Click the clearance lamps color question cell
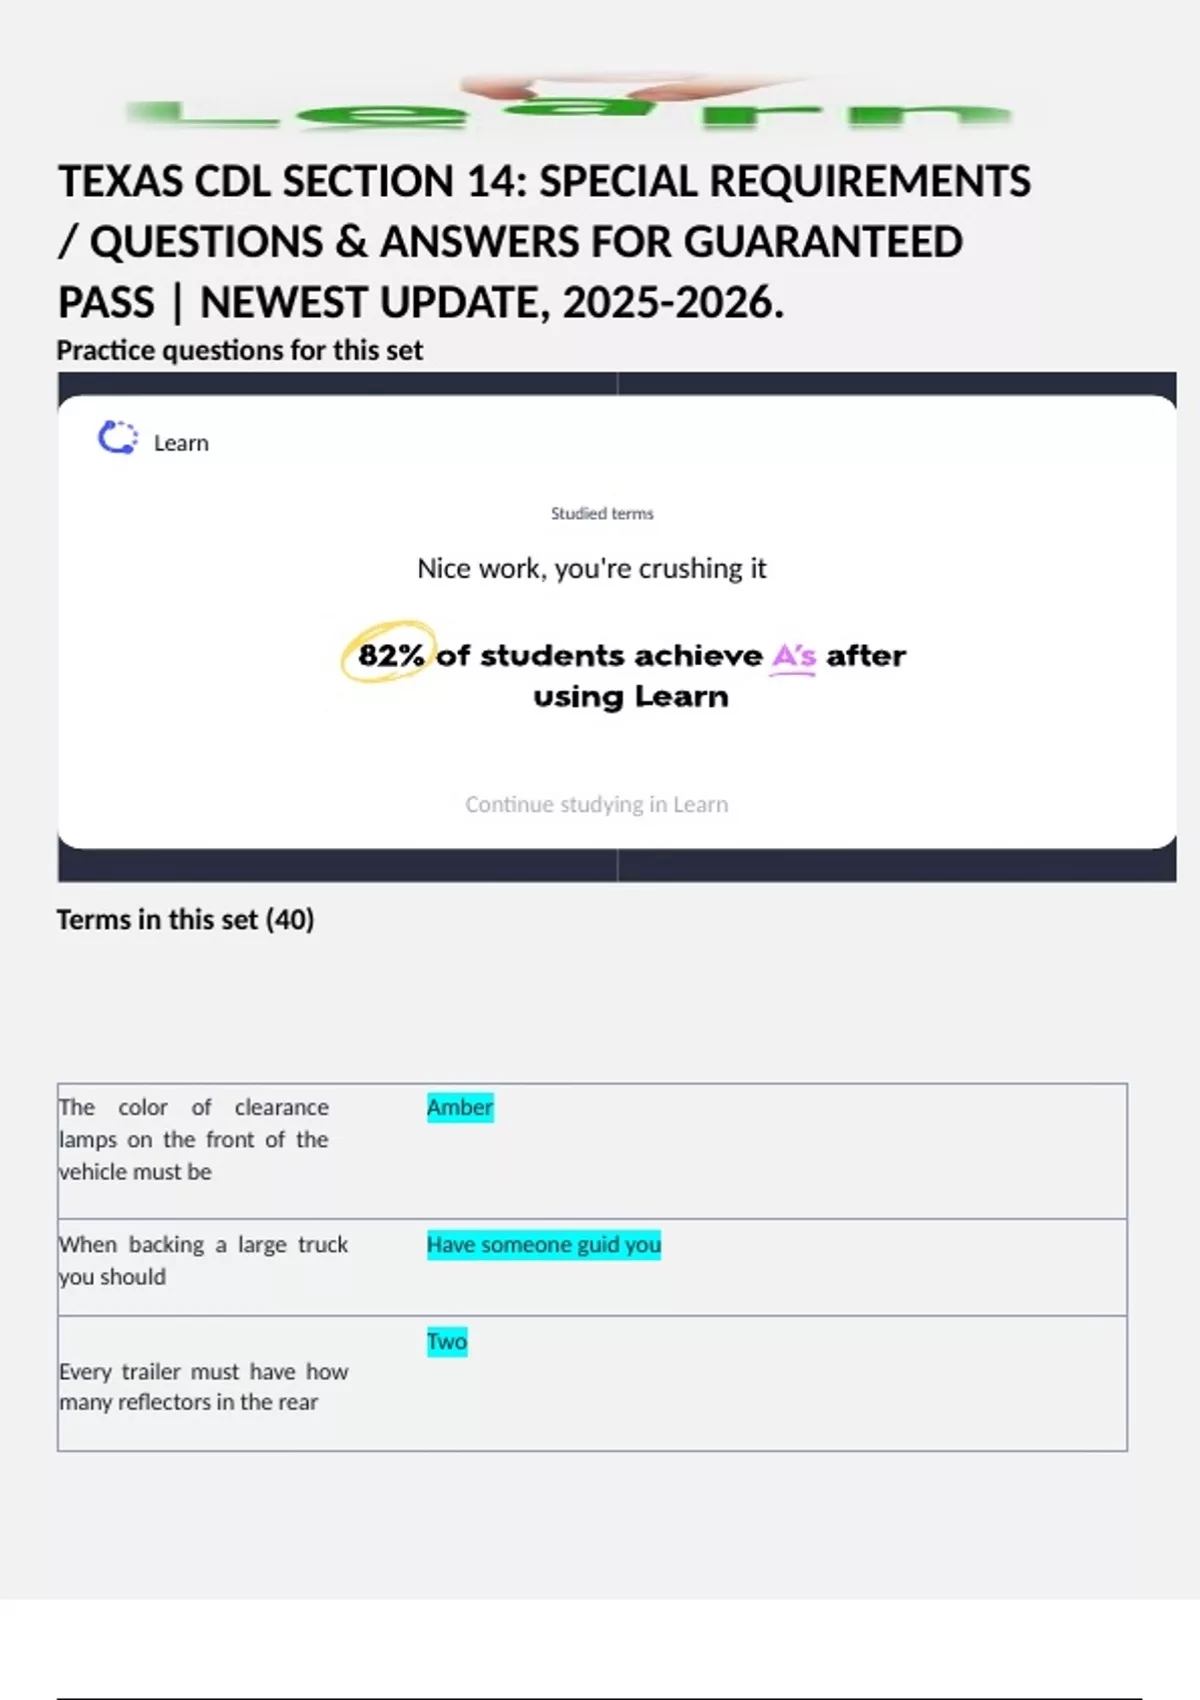Viewport: 1200px width, 1700px height. (x=194, y=1140)
